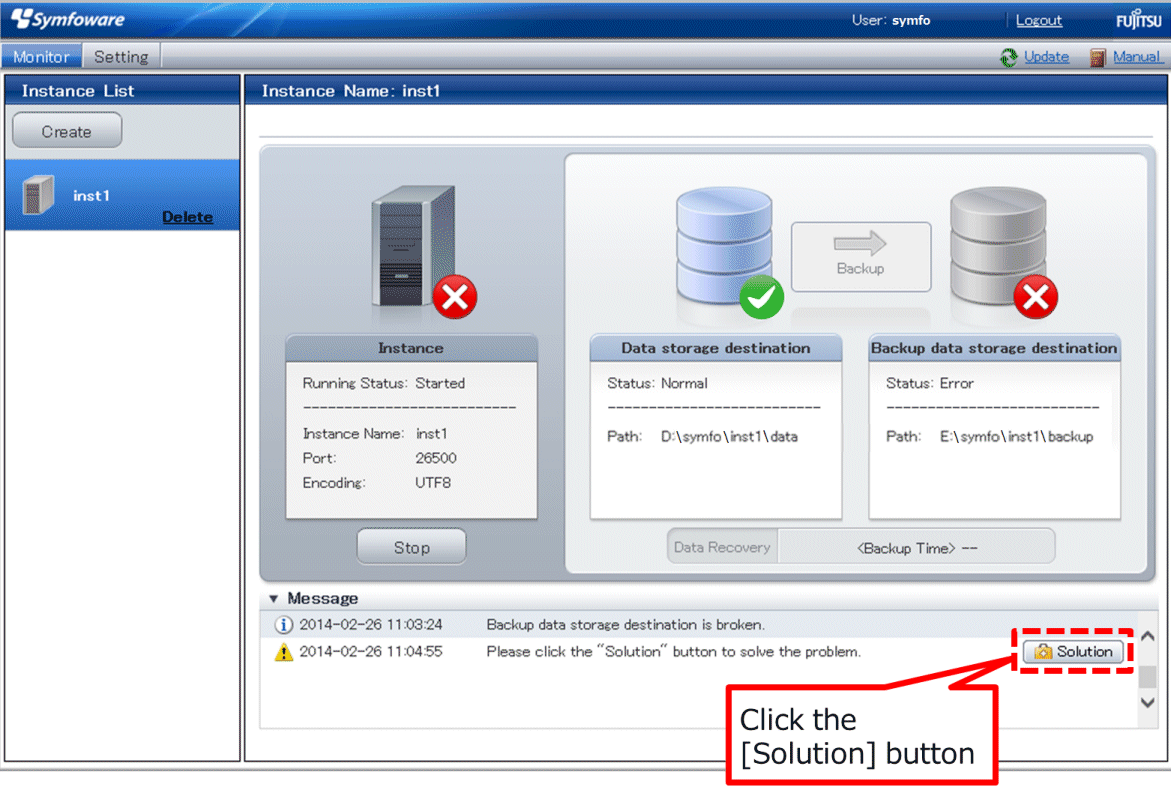1171x787 pixels.
Task: Click the green Update refresh icon
Action: 1009,57
